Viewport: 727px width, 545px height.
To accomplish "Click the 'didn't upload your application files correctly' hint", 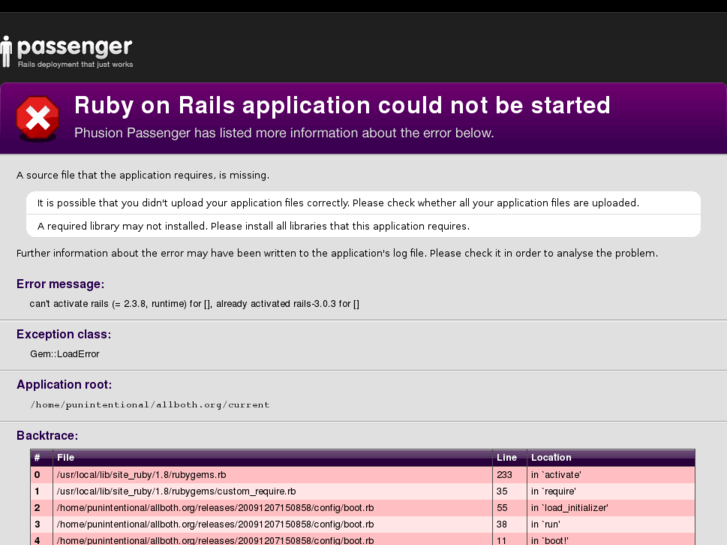I will [338, 203].
